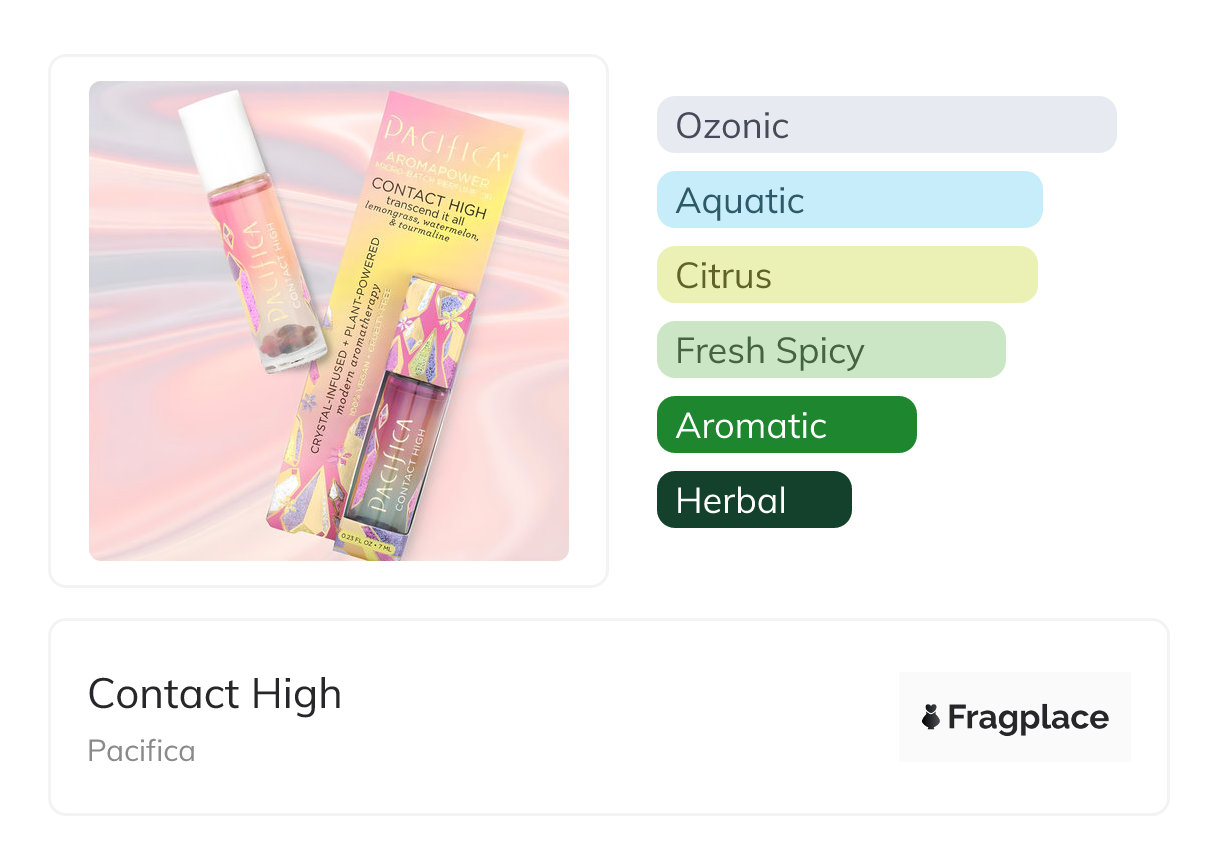The image size is (1218, 864).
Task: Click the dark green Aromatic bar
Action: (786, 425)
